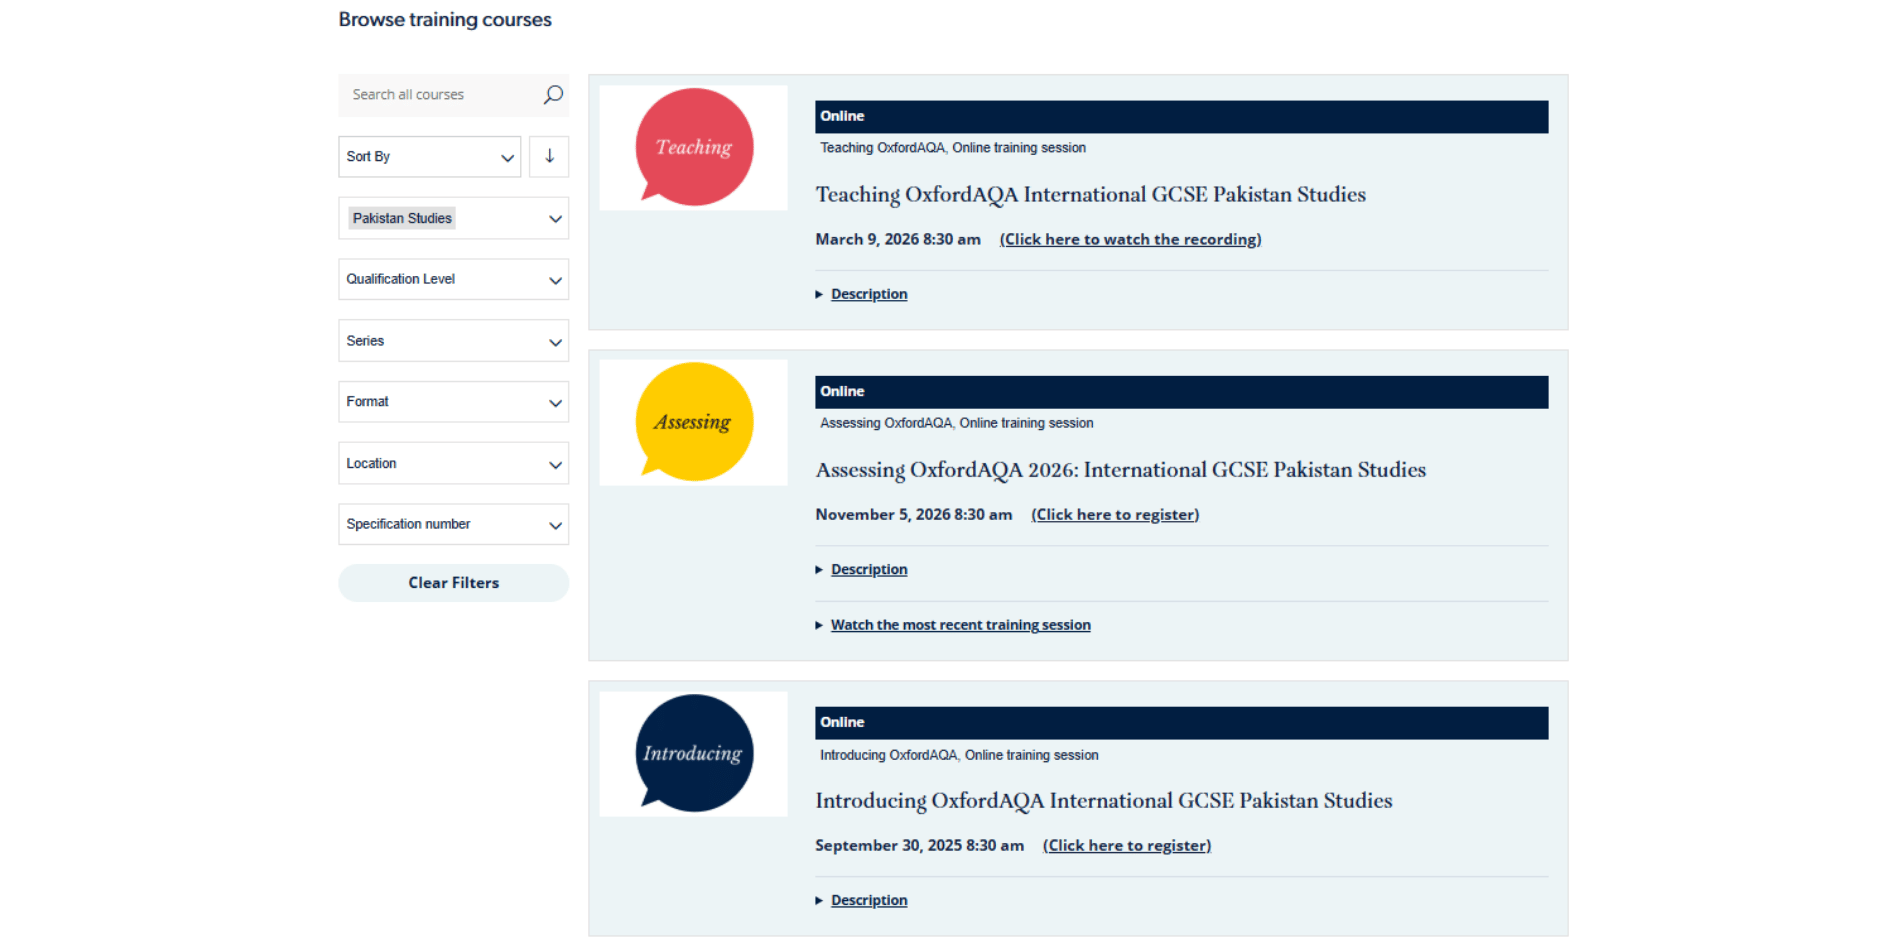This screenshot has width=1900, height=950.
Task: Open the watch the recording link
Action: 1131,240
